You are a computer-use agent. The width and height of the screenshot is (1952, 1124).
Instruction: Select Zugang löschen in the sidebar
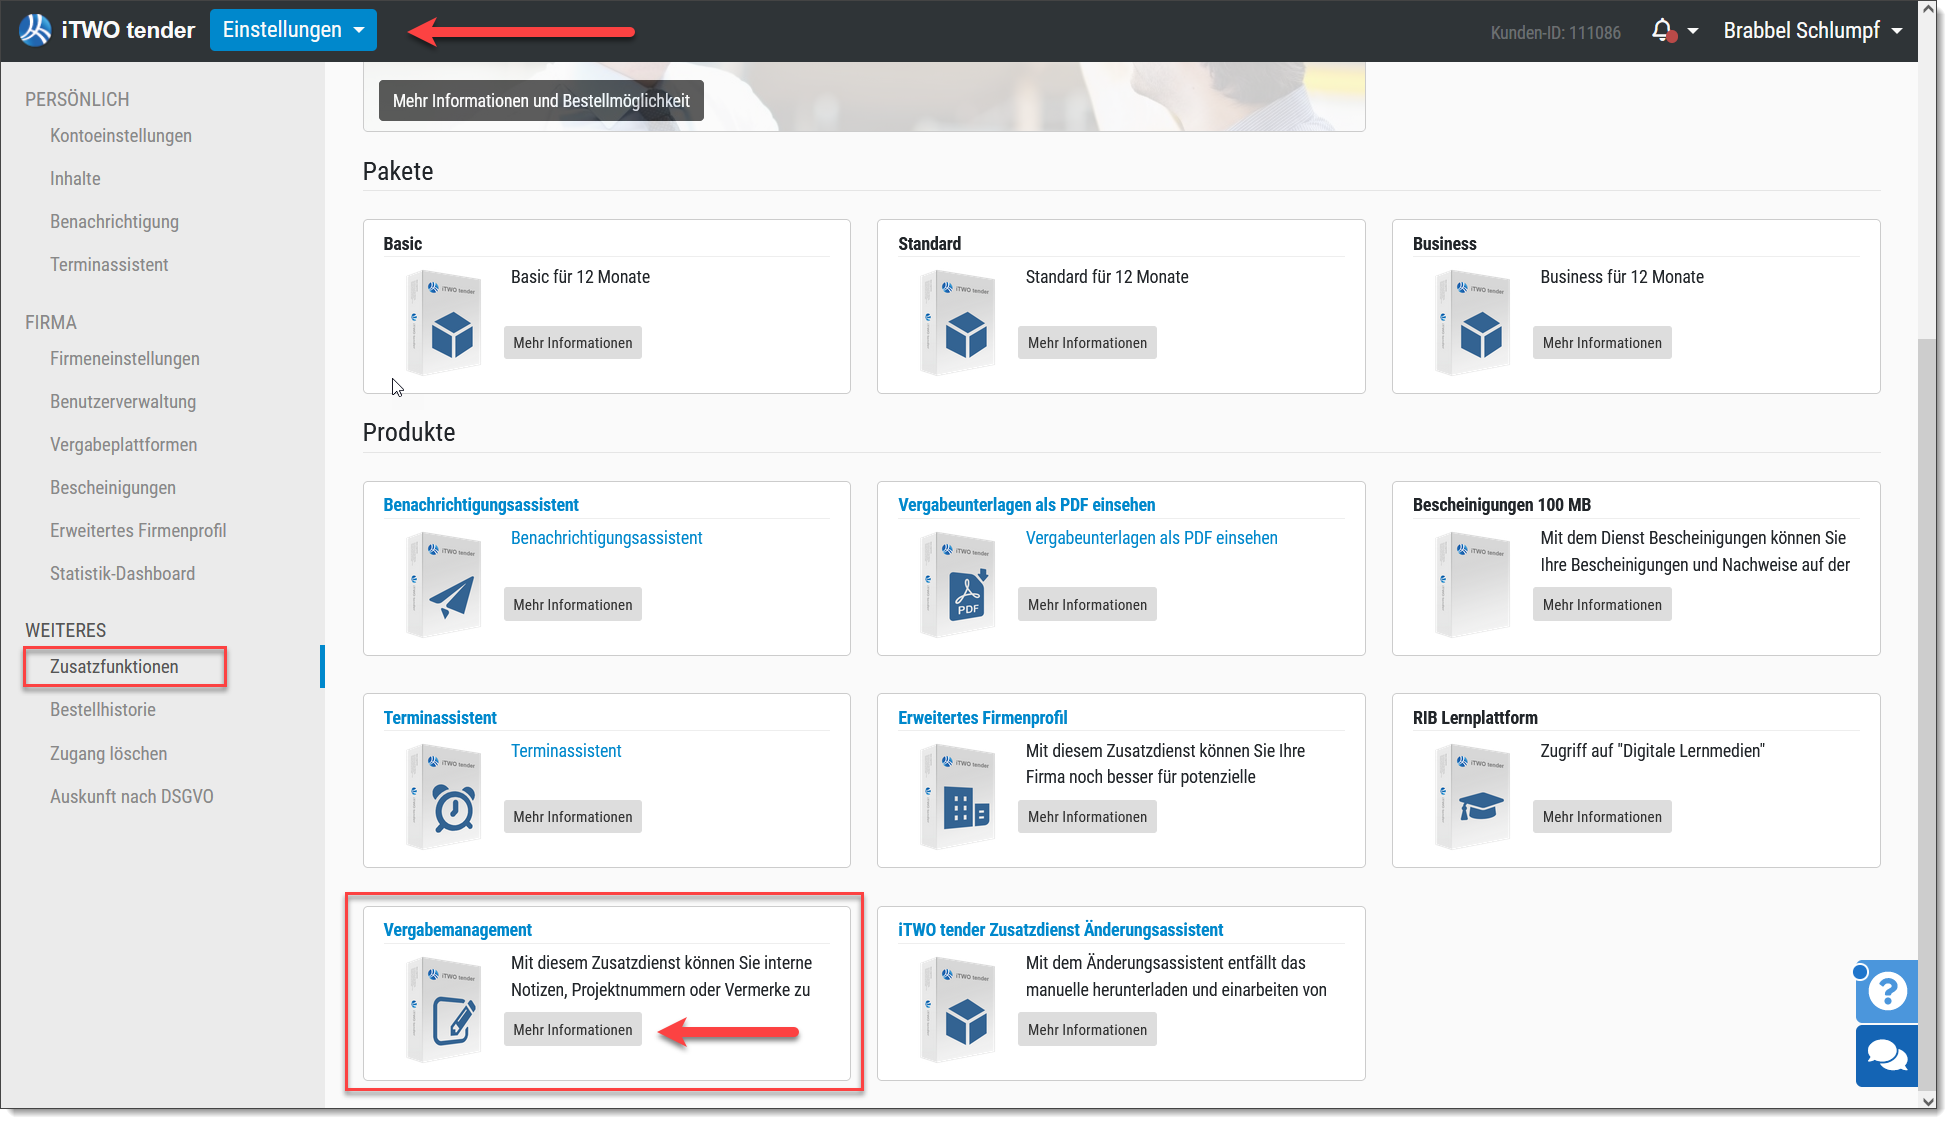[x=109, y=754]
